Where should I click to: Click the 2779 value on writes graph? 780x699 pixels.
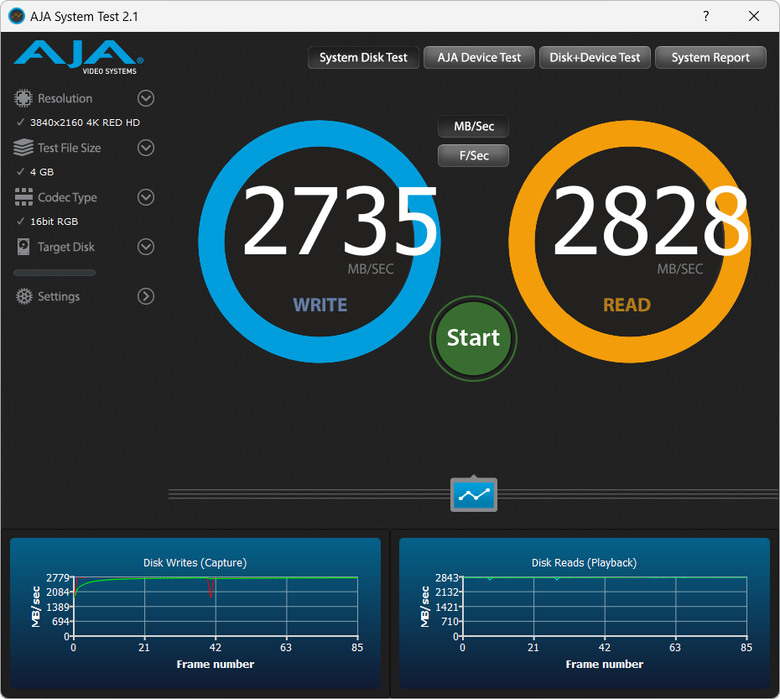[58, 578]
